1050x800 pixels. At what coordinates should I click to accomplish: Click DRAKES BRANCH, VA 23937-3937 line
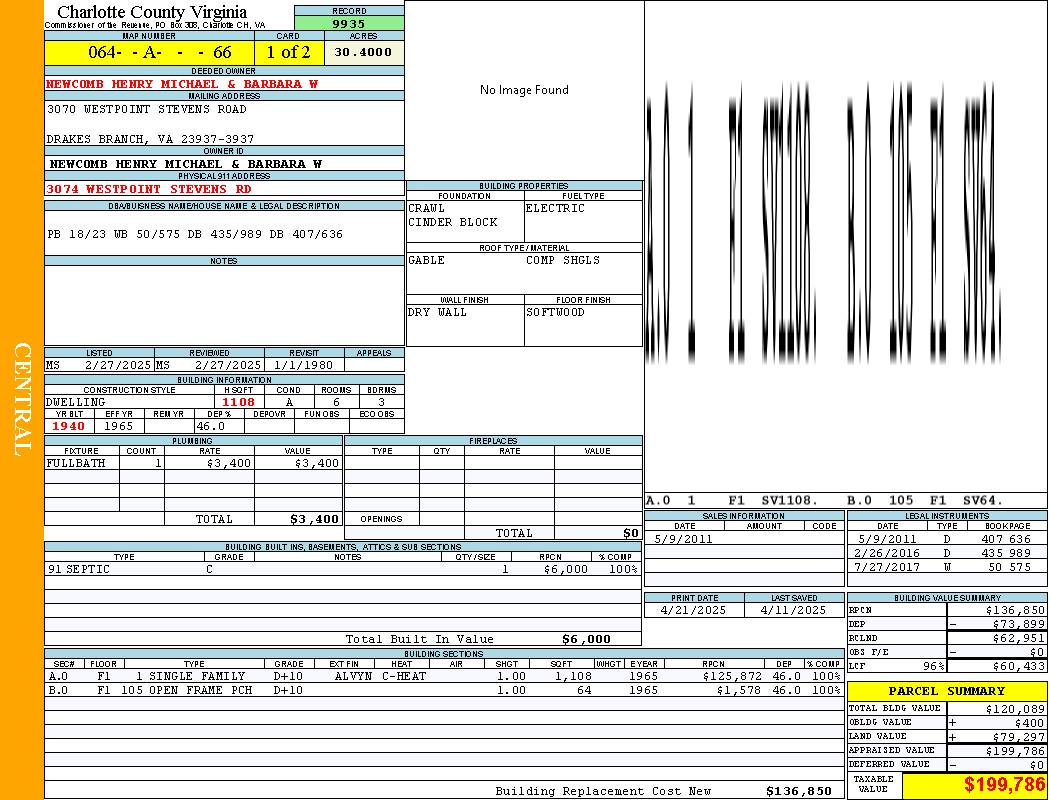[x=150, y=139]
